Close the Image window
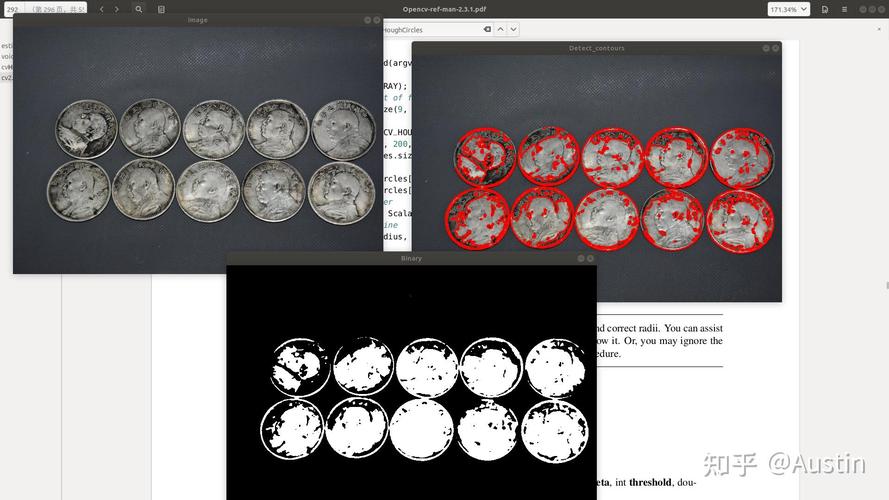Screen dimensions: 889x500 coord(377,20)
